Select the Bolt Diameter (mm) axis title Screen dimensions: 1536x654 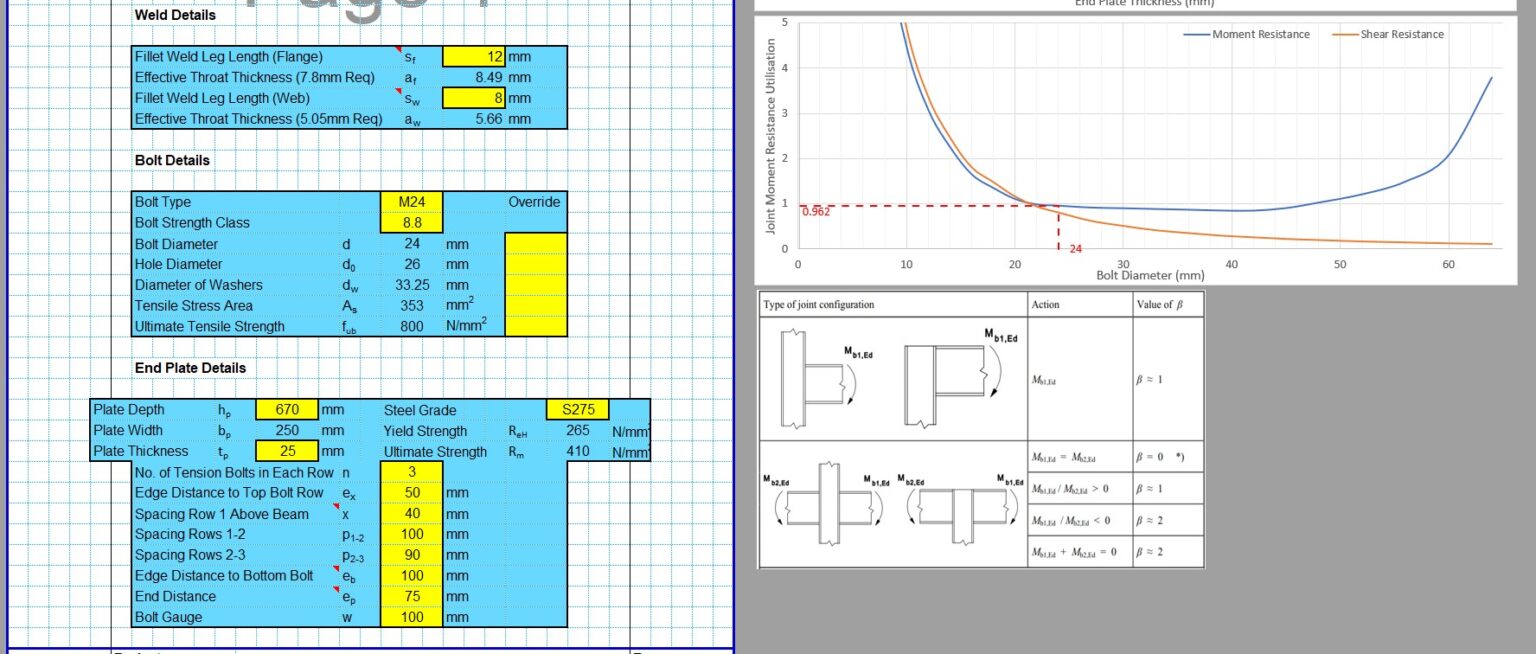pos(1150,275)
